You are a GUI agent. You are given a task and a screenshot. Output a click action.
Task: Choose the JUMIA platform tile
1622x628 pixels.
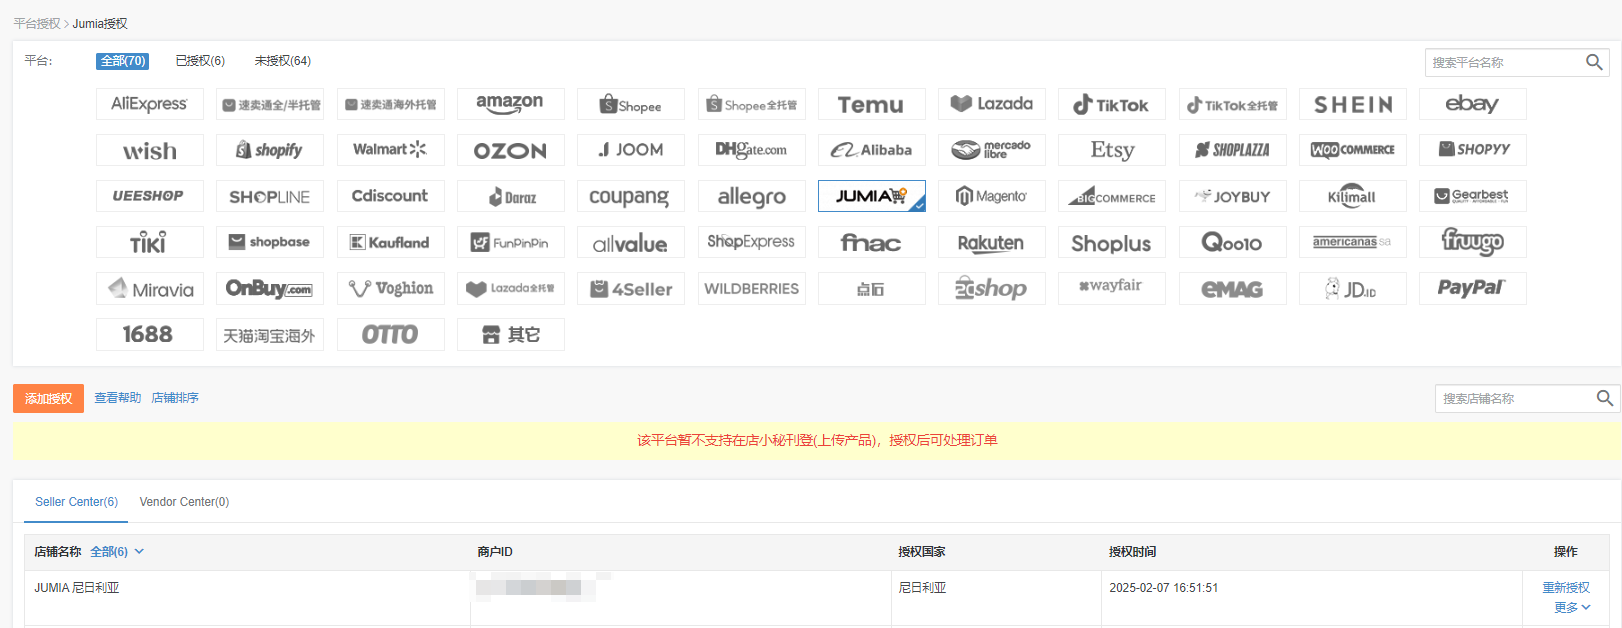(871, 196)
